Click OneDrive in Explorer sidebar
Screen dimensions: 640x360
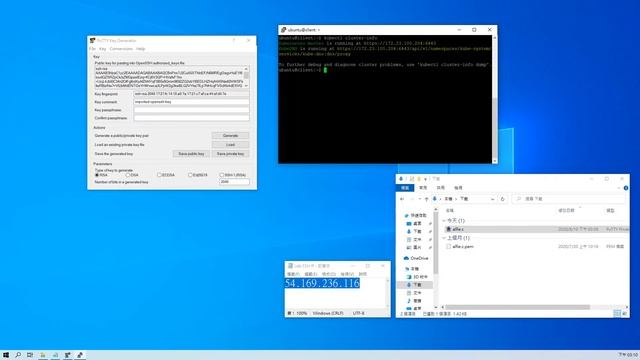[416, 258]
